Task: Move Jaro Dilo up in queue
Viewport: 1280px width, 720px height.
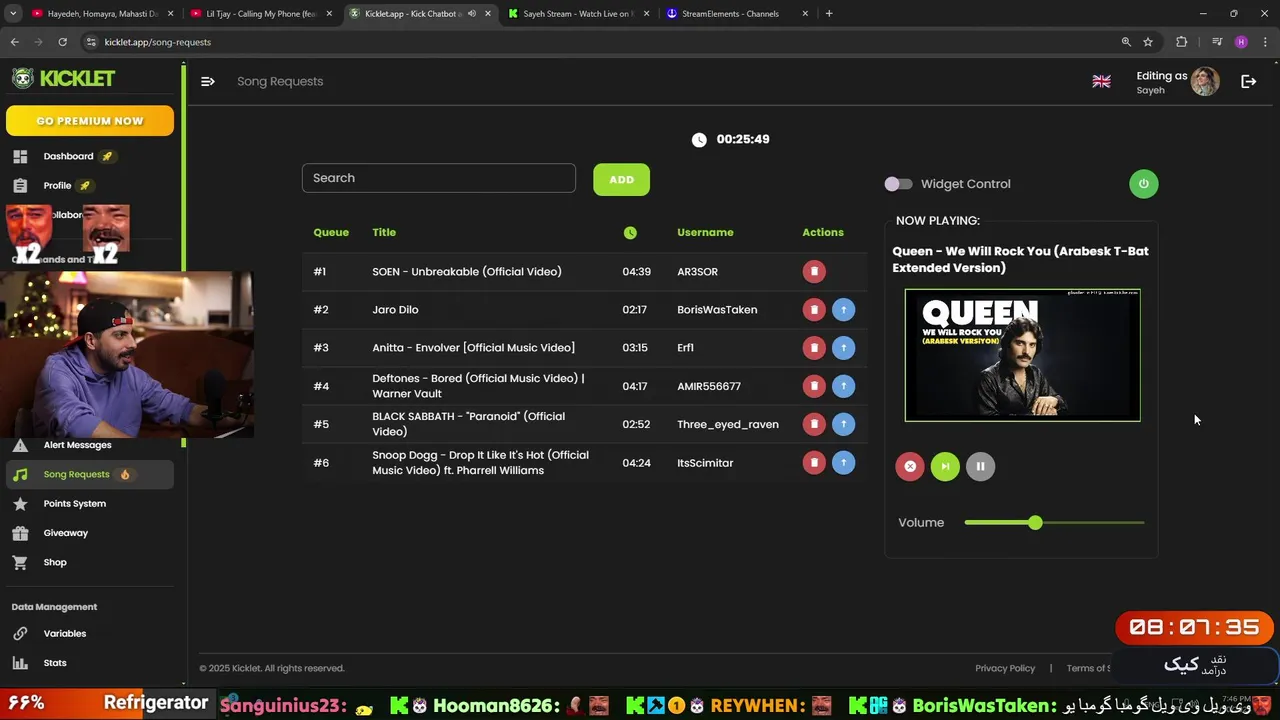Action: tap(843, 310)
